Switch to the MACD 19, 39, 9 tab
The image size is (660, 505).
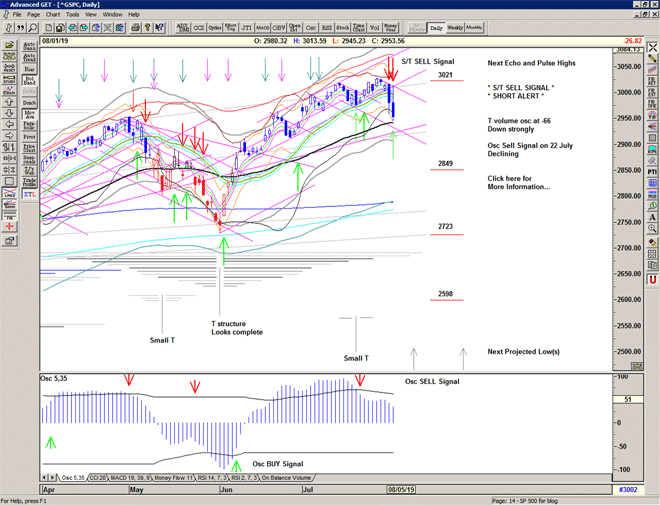(130, 478)
